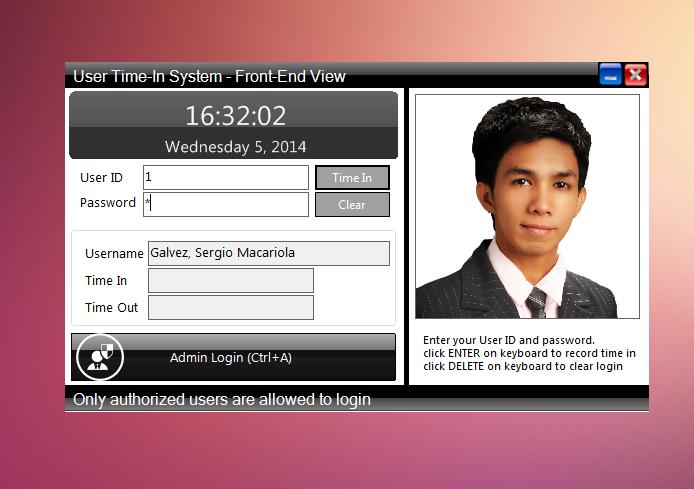The image size is (694, 489).
Task: Click the Password label
Action: 108,203
